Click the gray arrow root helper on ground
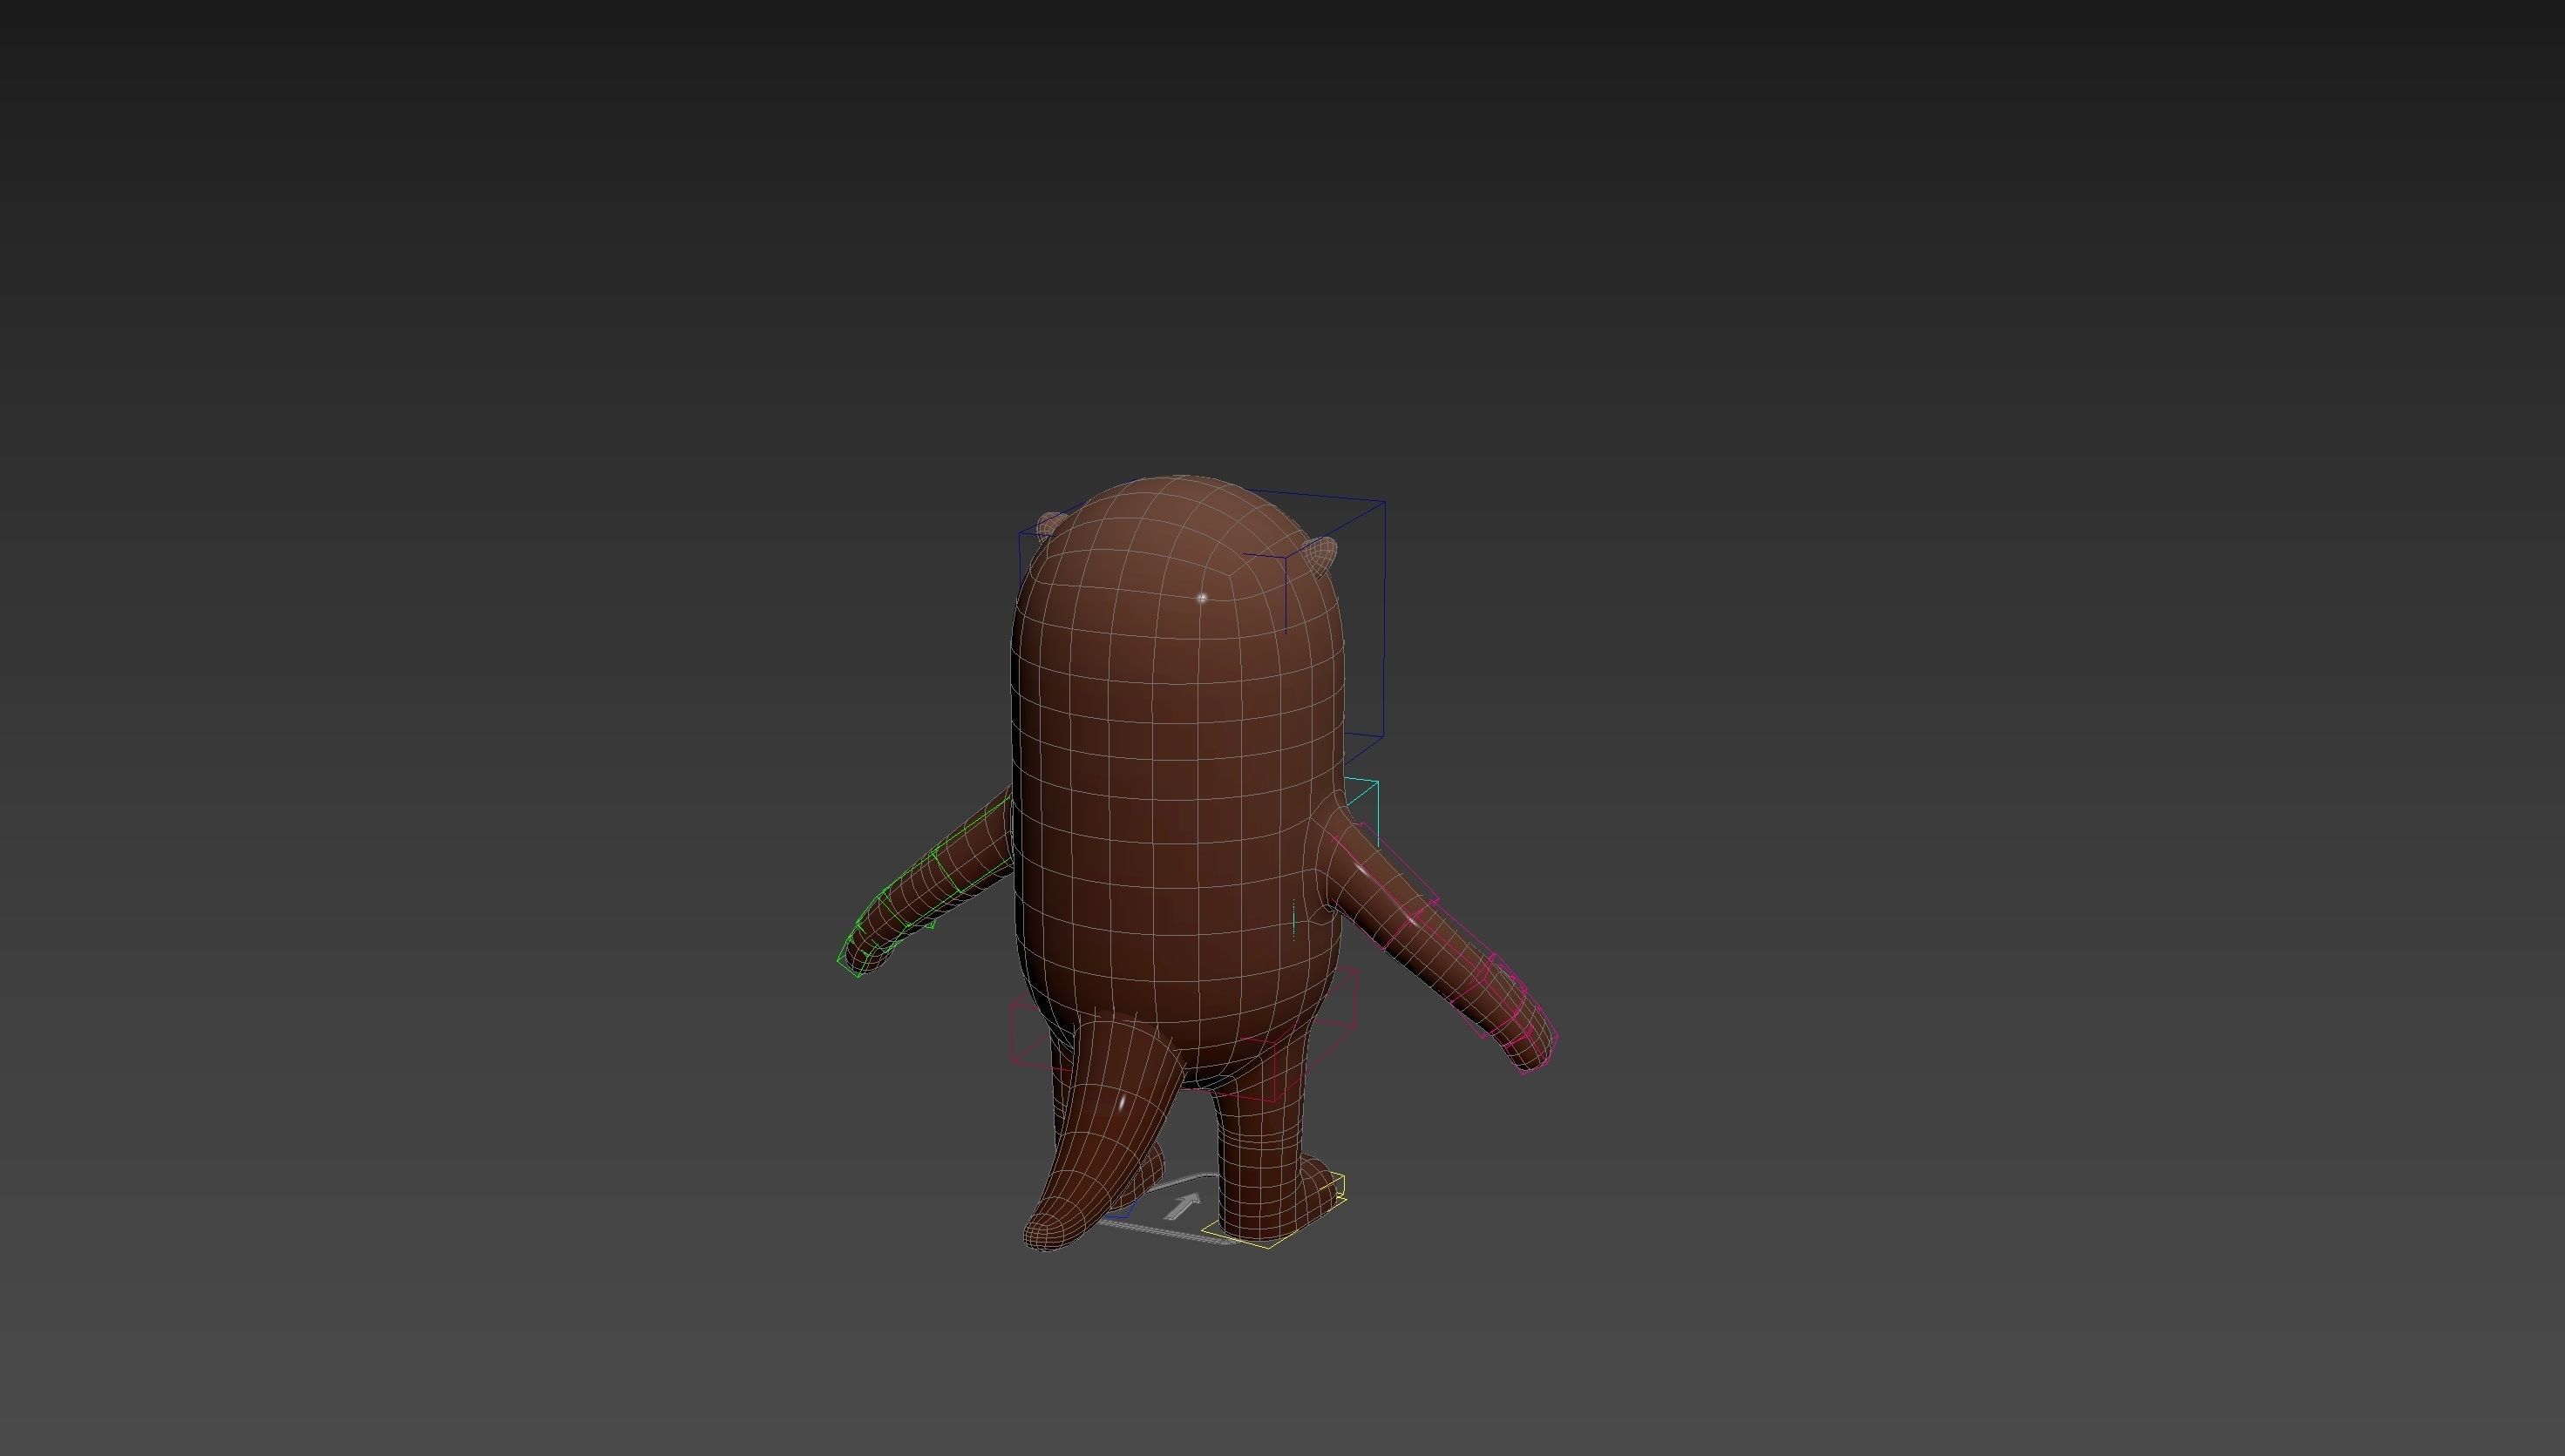 tap(1183, 1207)
